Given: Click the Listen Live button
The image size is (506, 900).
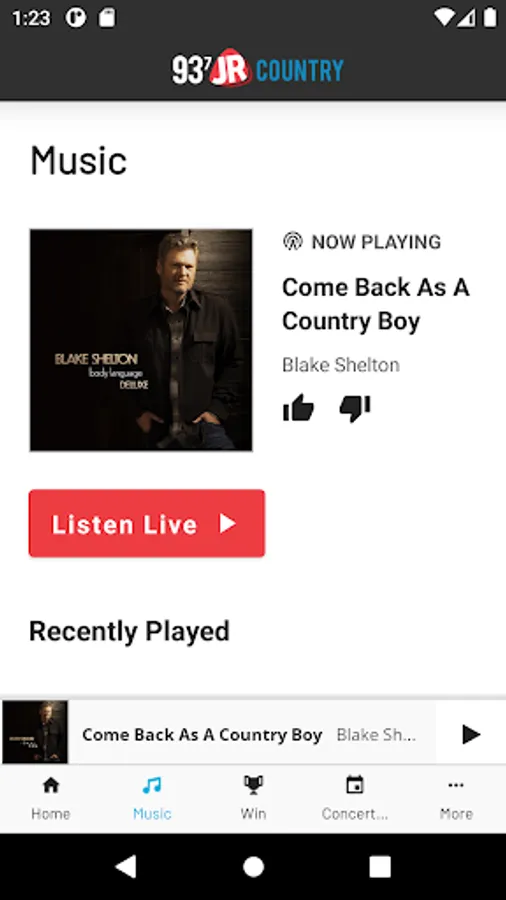Looking at the screenshot, I should pyautogui.click(x=147, y=523).
